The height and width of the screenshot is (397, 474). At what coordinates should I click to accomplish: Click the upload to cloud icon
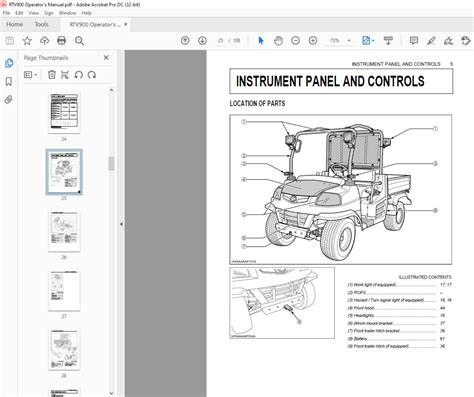pyautogui.click(x=44, y=41)
